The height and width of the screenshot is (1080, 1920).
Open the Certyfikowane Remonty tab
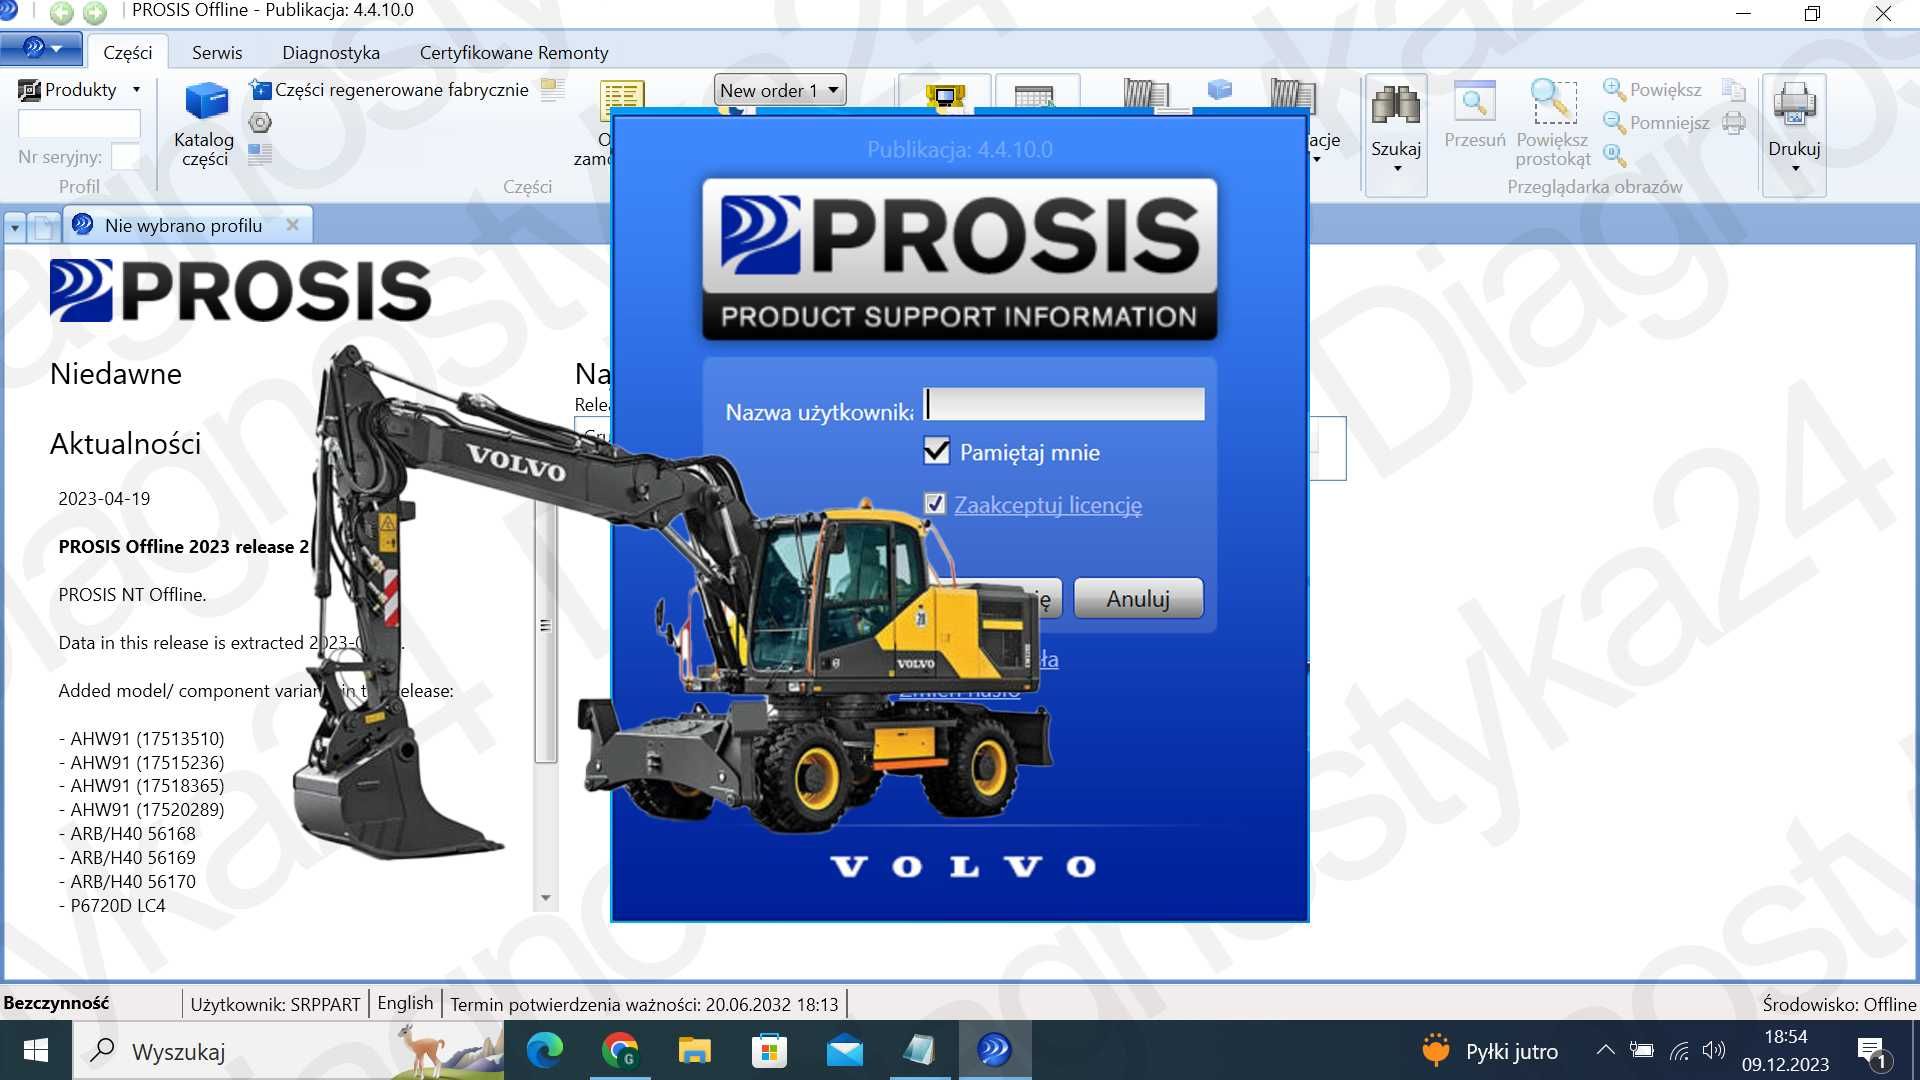(x=513, y=52)
